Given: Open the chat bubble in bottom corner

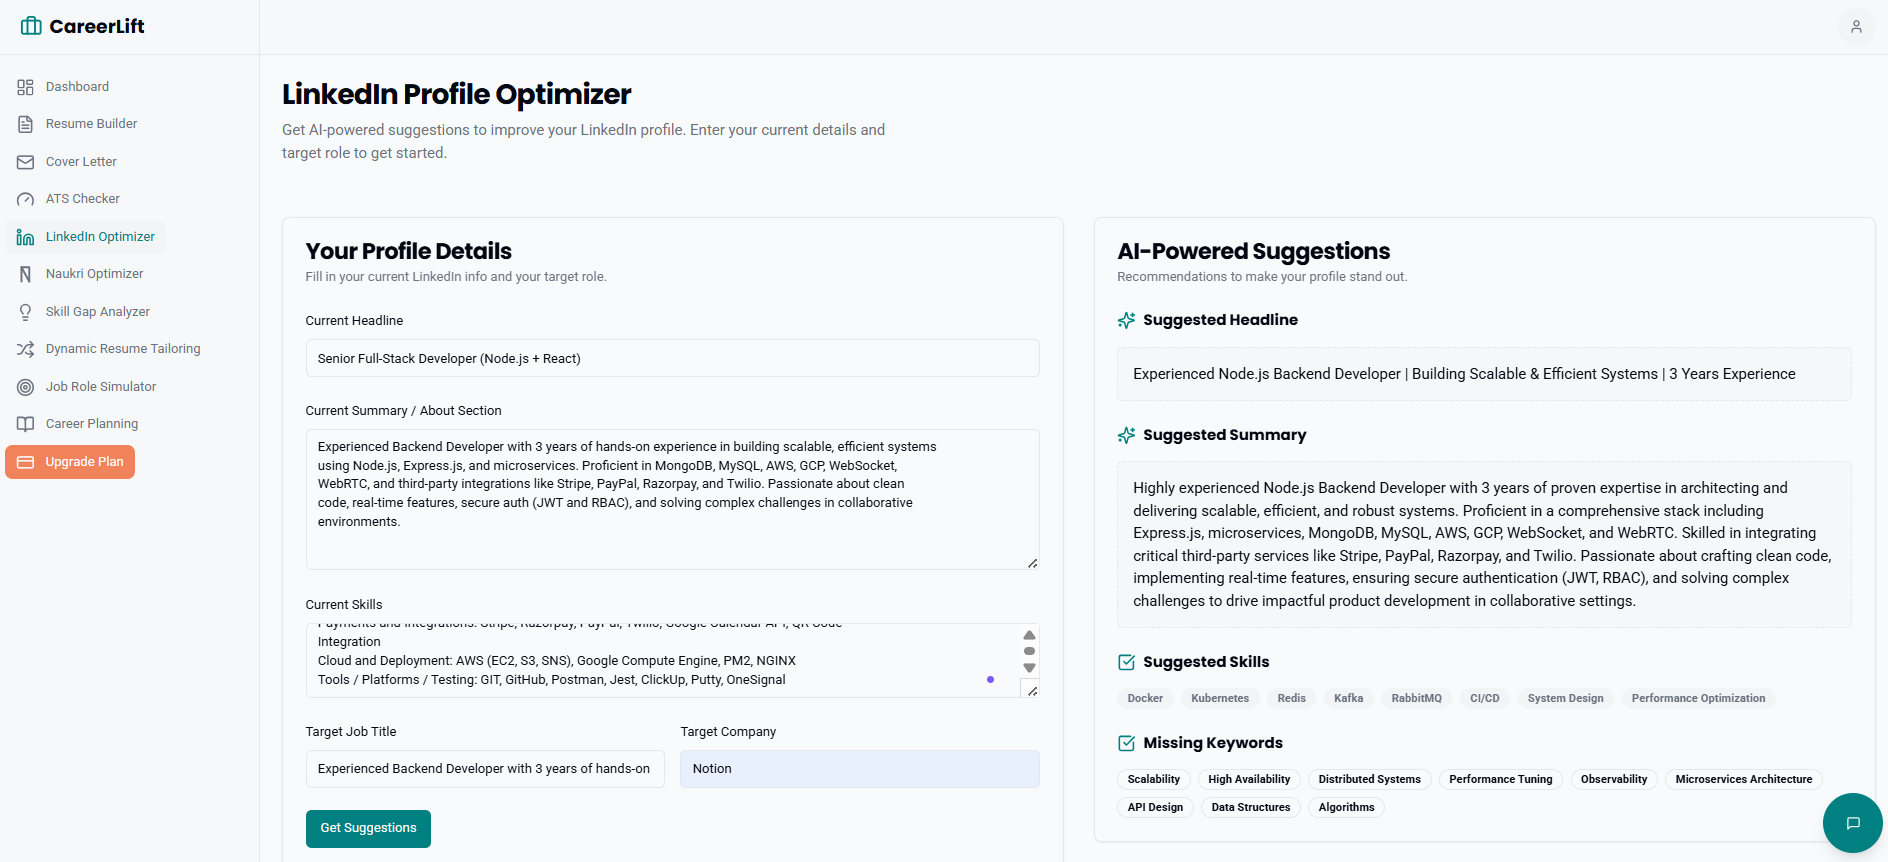Looking at the screenshot, I should click(x=1853, y=823).
